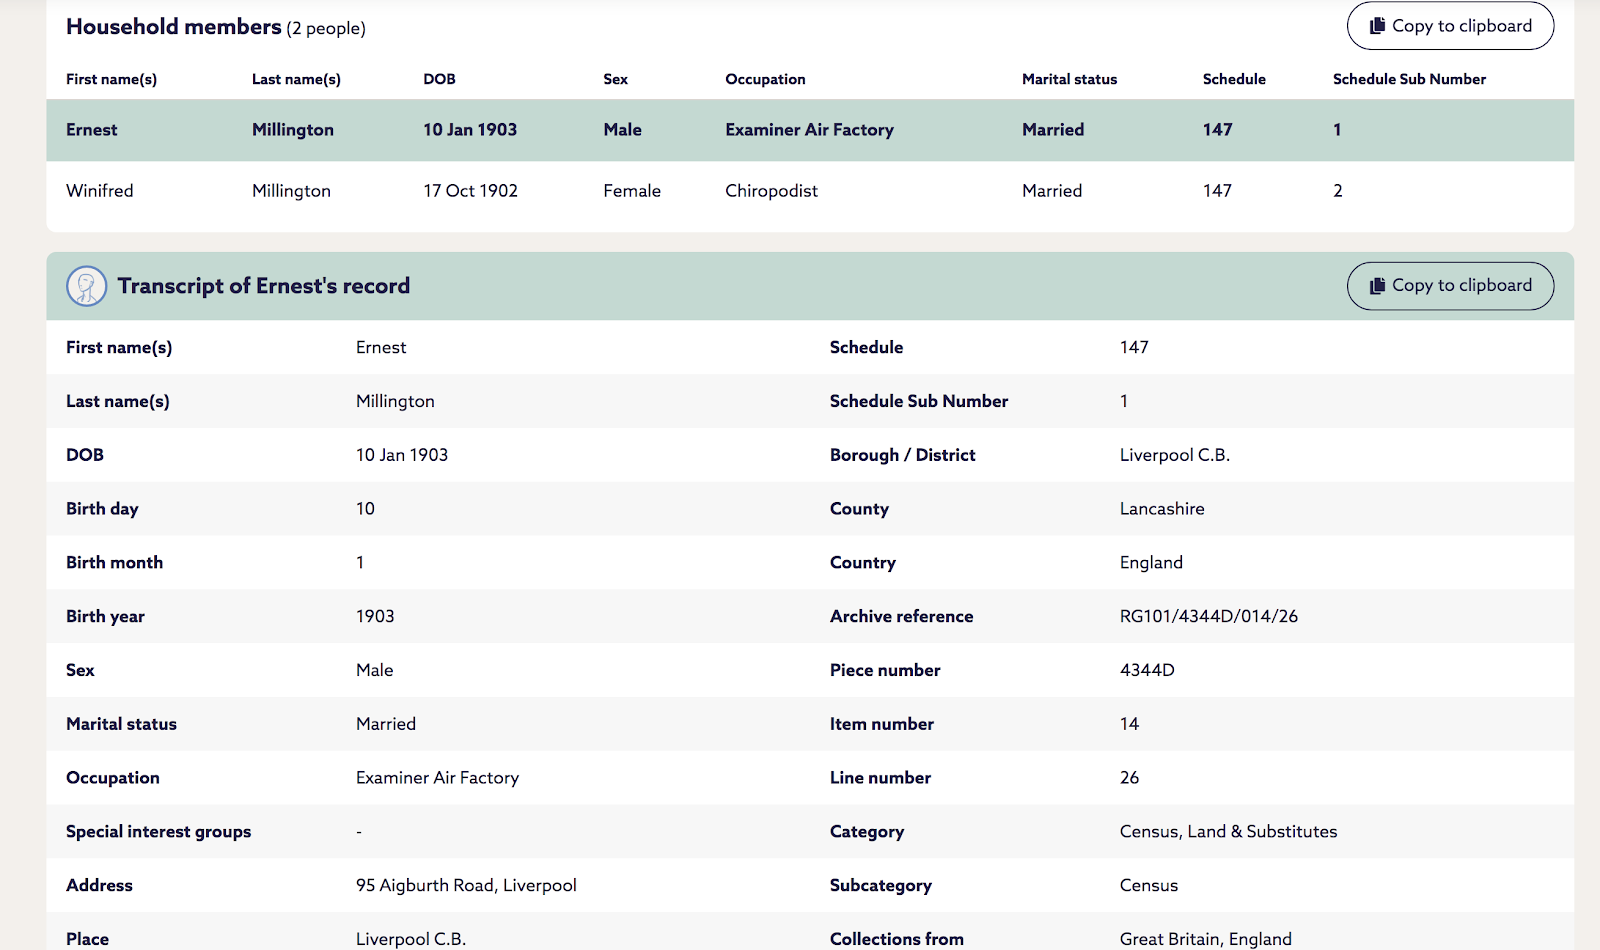This screenshot has width=1600, height=950.
Task: Copy Ernest's transcript to clipboard
Action: coord(1450,286)
